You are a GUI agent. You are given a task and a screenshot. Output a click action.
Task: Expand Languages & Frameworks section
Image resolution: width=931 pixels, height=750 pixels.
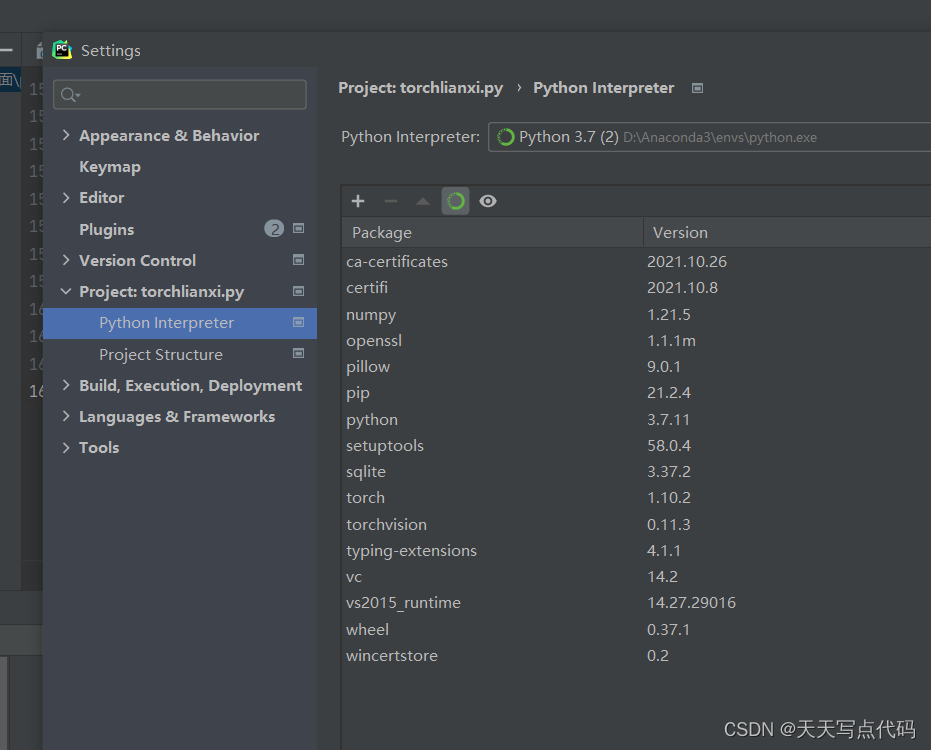tap(66, 416)
